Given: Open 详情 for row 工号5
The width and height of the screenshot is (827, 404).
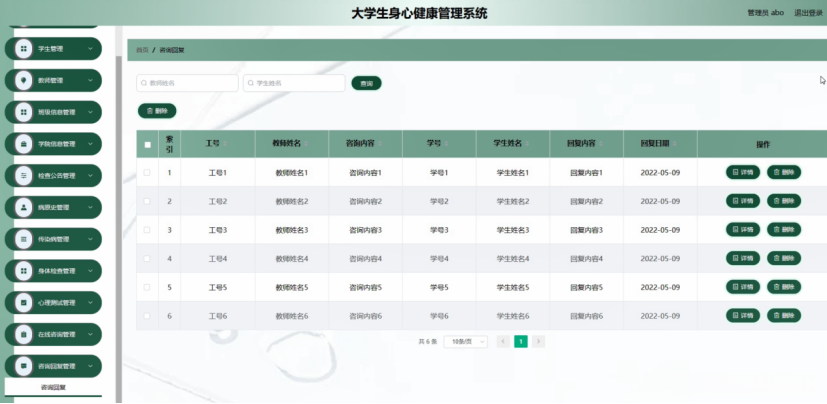Looking at the screenshot, I should (x=743, y=287).
